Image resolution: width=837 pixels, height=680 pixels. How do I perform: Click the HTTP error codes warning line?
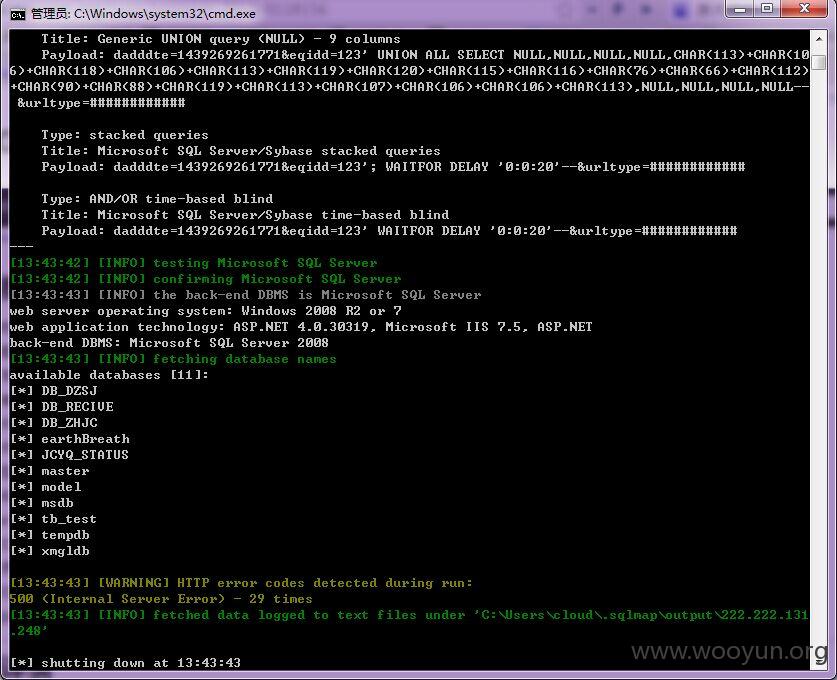[241, 583]
